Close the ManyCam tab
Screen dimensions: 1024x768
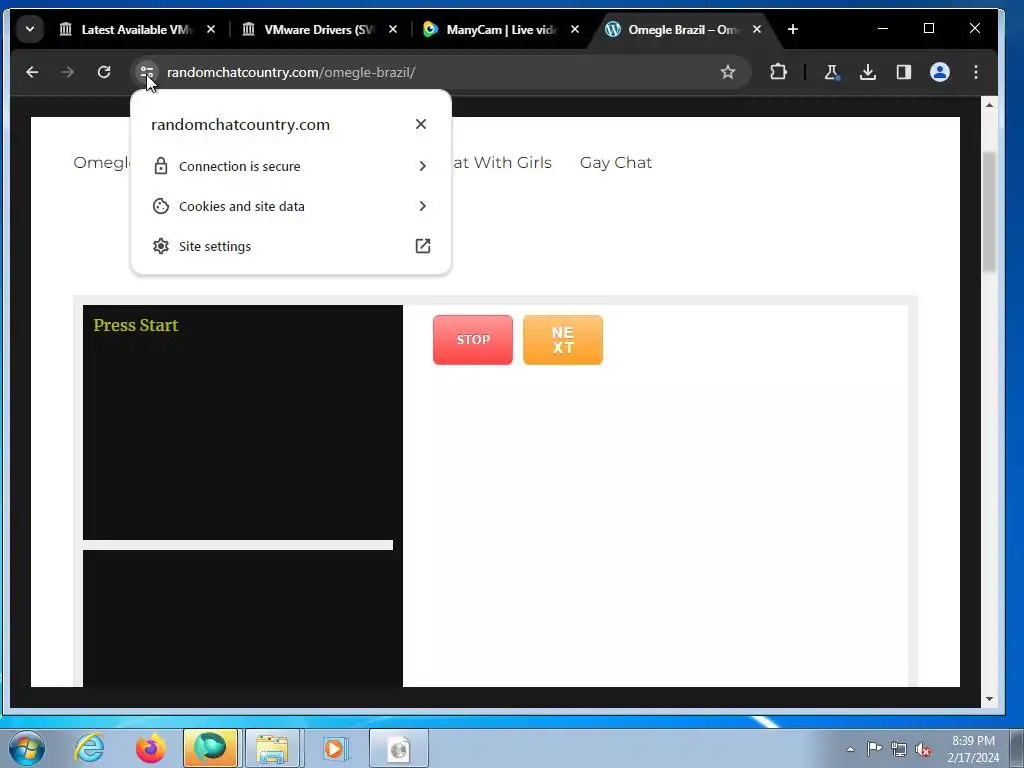(x=575, y=29)
